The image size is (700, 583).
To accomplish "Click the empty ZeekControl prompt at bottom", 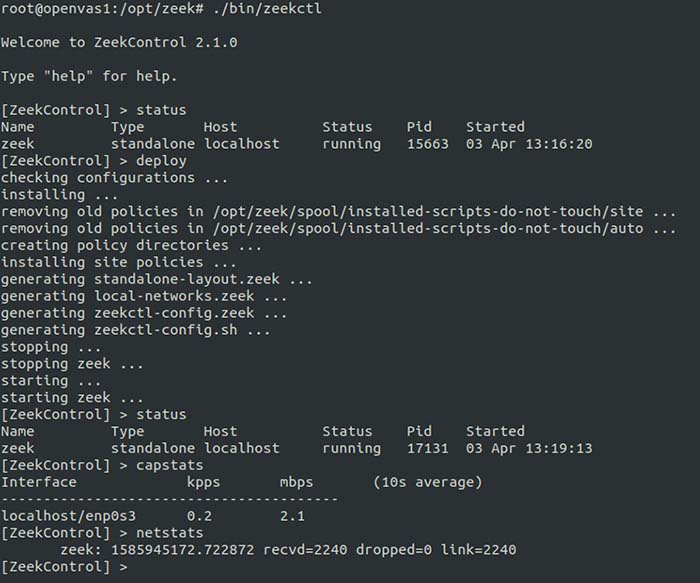I will [64, 567].
